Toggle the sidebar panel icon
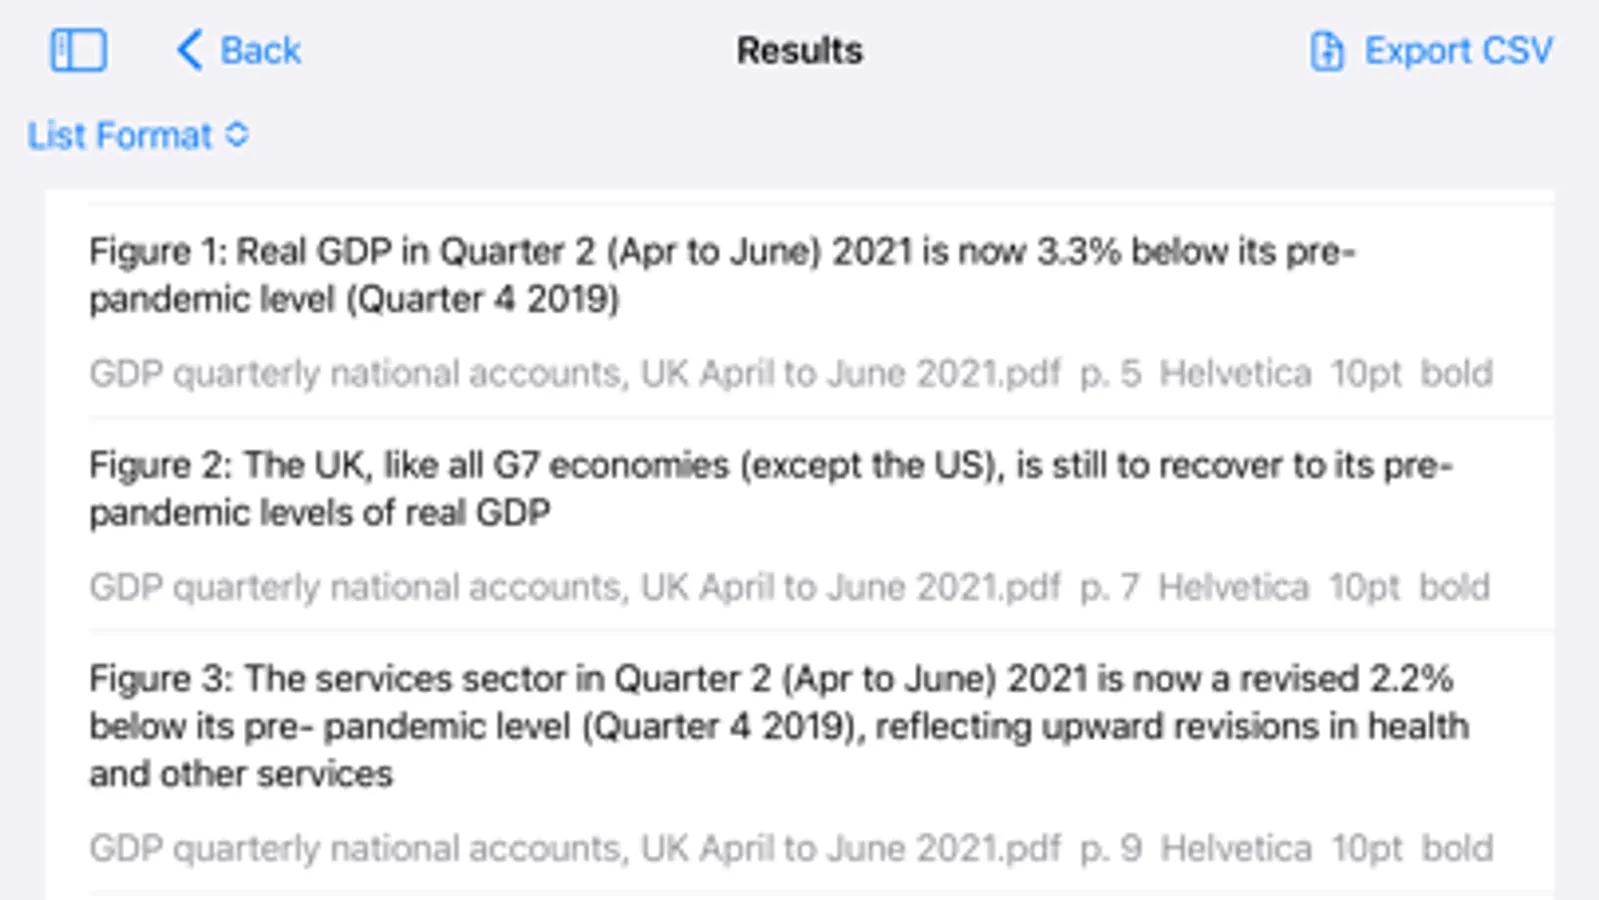This screenshot has height=900, width=1599. [78, 50]
